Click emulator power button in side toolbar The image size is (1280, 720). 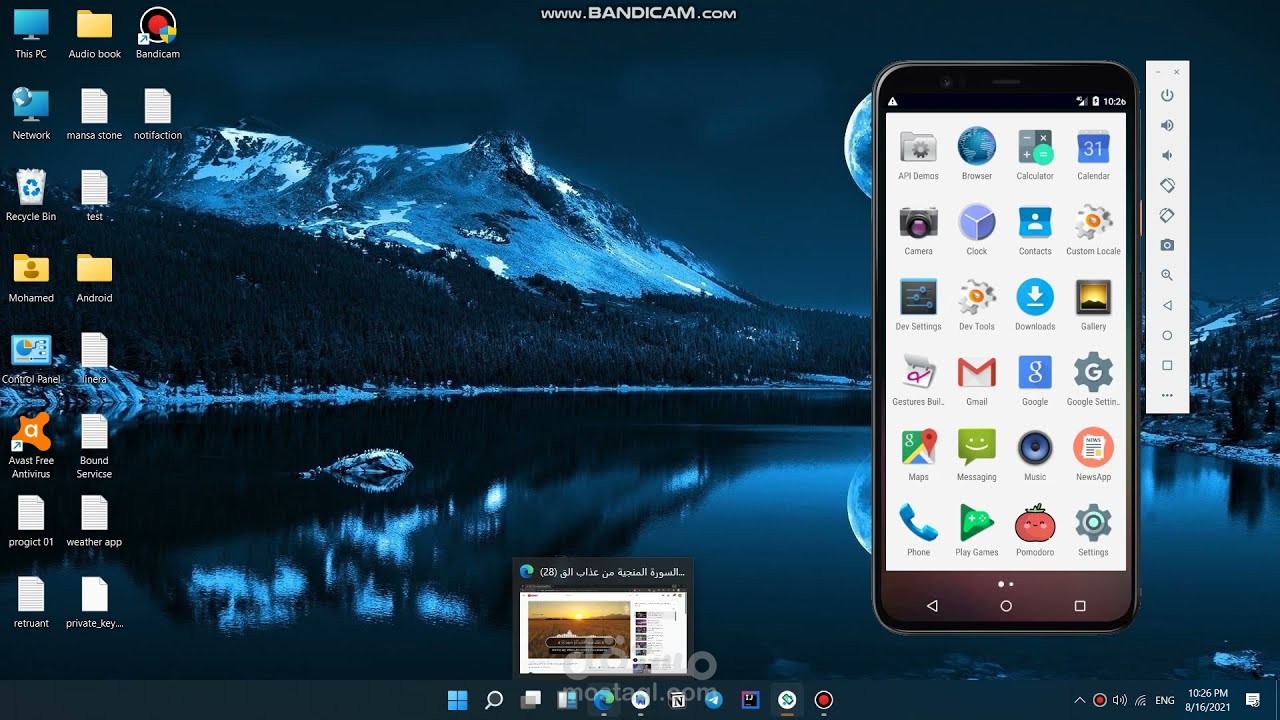point(1167,95)
